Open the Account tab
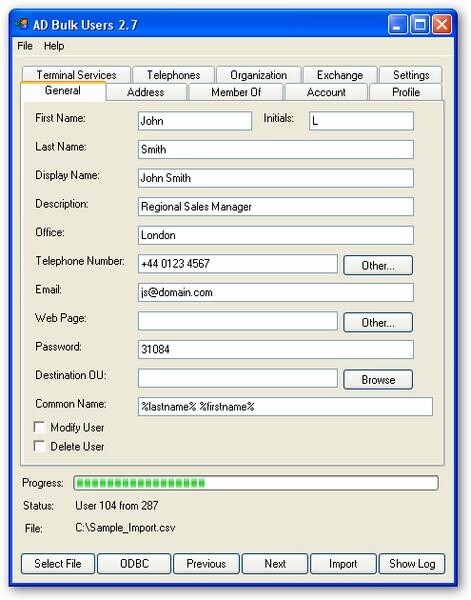 [x=326, y=92]
